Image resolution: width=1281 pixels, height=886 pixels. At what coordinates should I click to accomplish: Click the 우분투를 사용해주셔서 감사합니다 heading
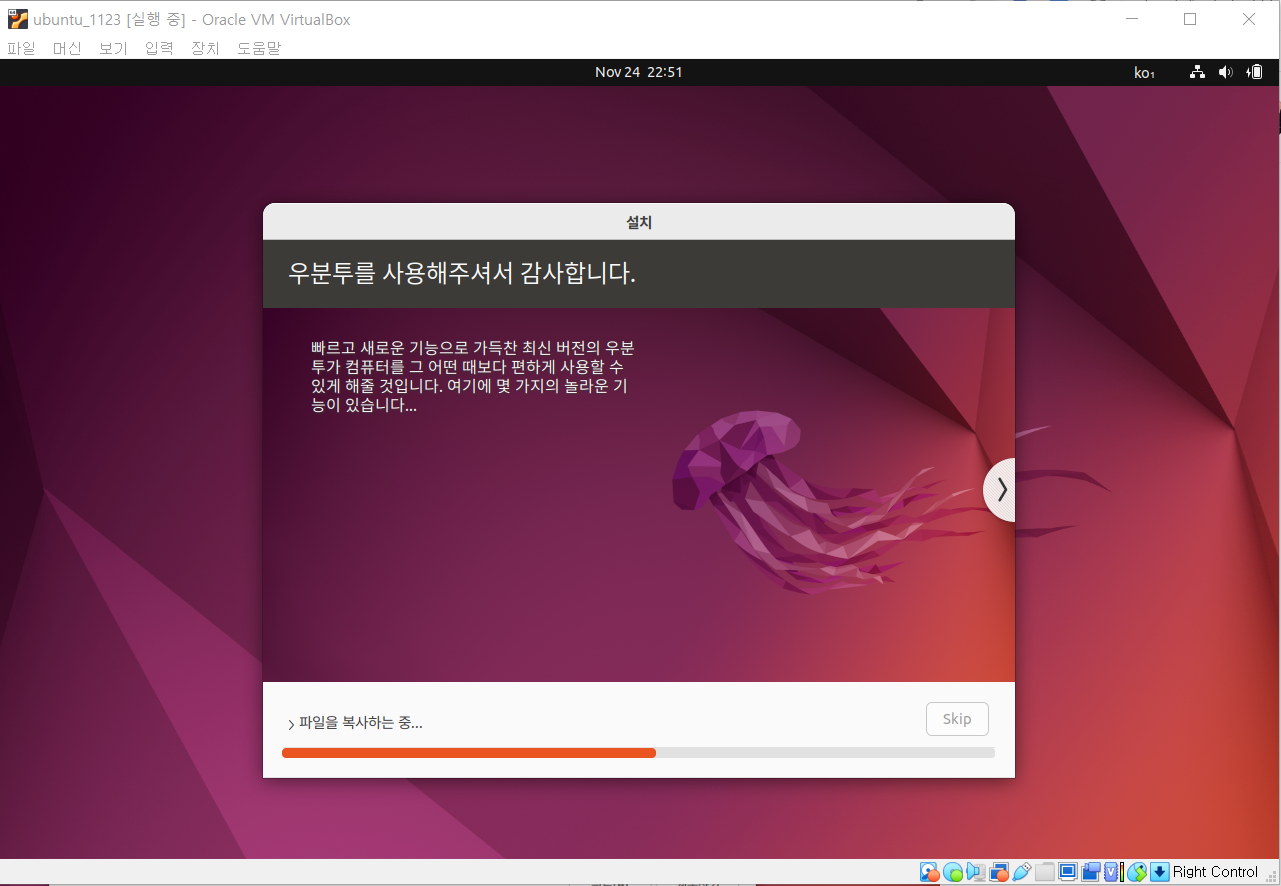[462, 273]
